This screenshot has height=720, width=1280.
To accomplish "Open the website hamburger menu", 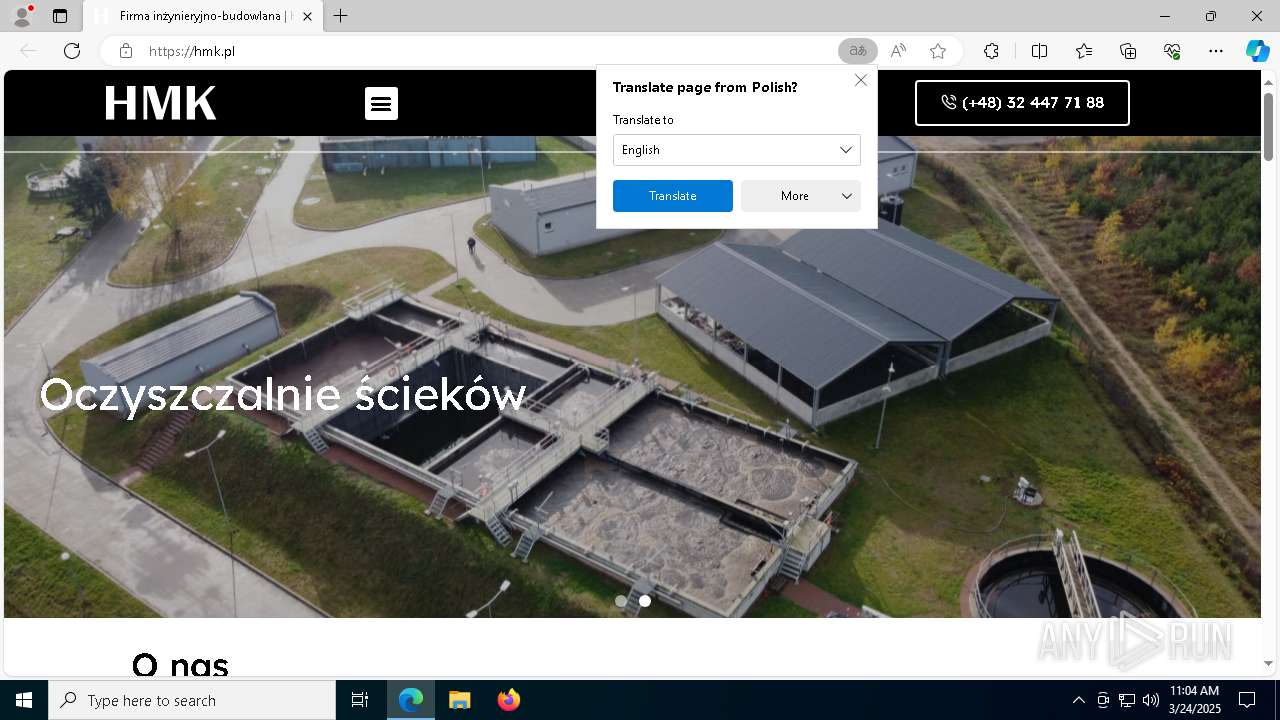I will pos(381,103).
